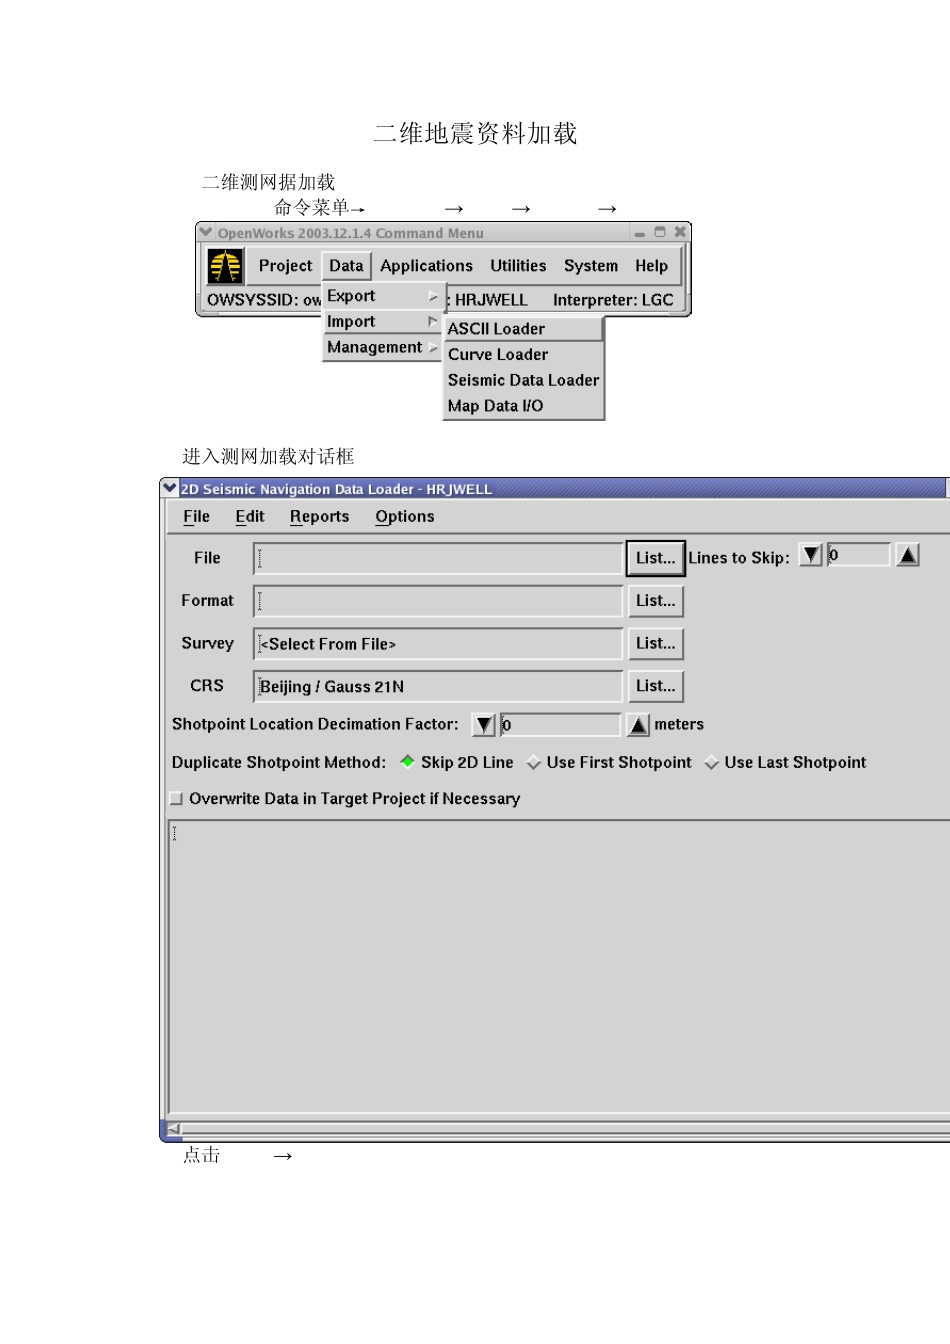Click the List button next to CRS
This screenshot has height=1344, width=950.
point(655,686)
